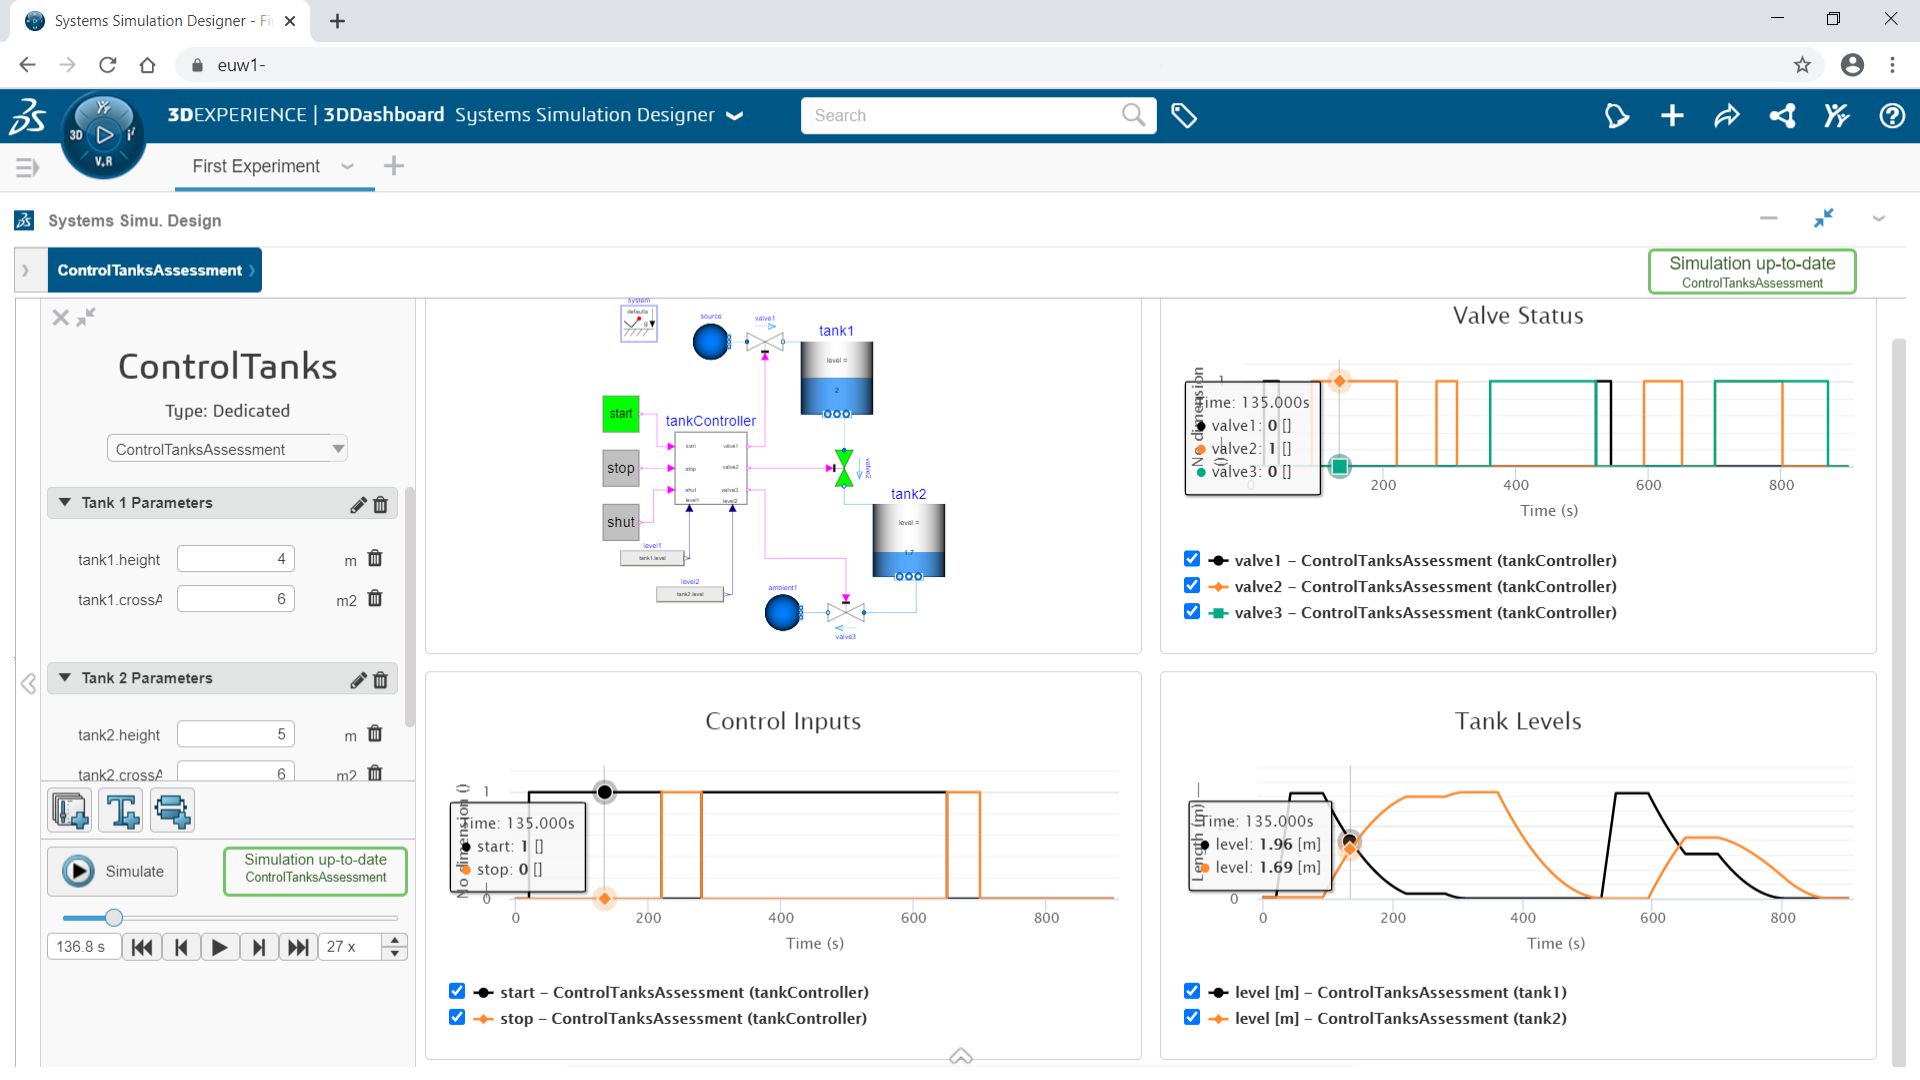Click the expand panel arrow icon

[x=25, y=270]
